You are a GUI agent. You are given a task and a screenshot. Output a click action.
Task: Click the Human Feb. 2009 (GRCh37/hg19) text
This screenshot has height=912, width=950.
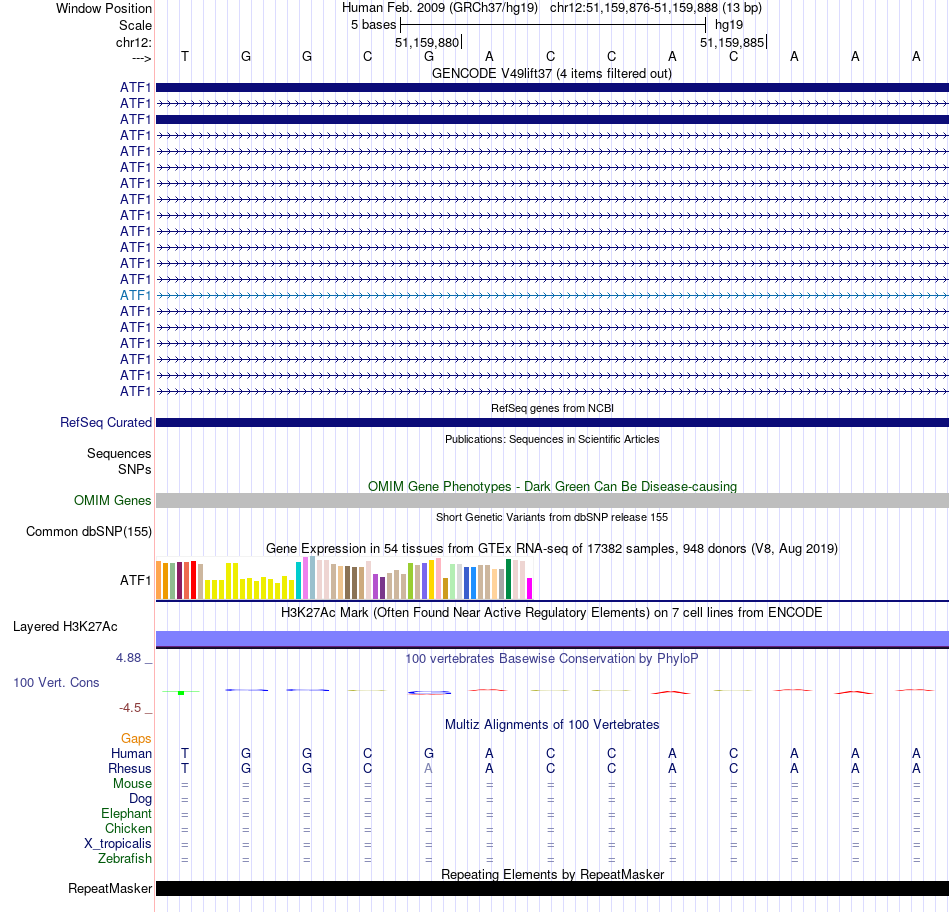(x=440, y=8)
